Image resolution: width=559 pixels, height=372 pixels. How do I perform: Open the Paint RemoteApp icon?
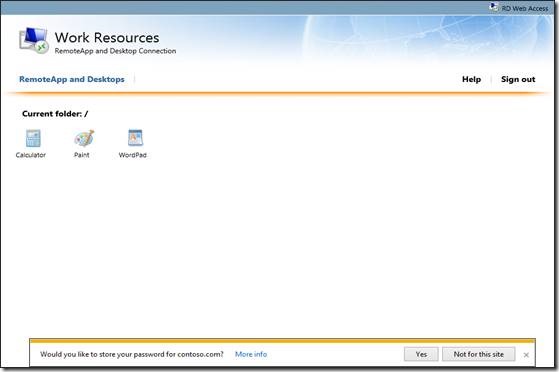coord(84,138)
